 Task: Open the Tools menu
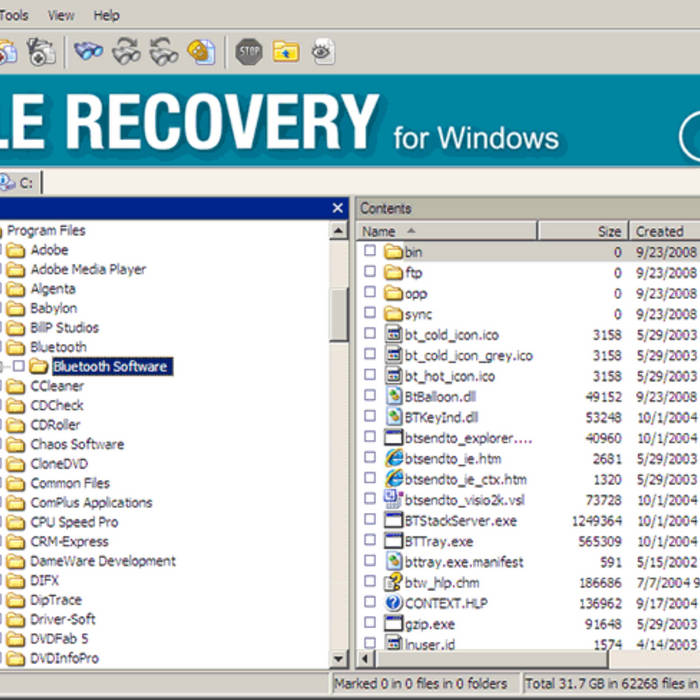click(x=14, y=15)
